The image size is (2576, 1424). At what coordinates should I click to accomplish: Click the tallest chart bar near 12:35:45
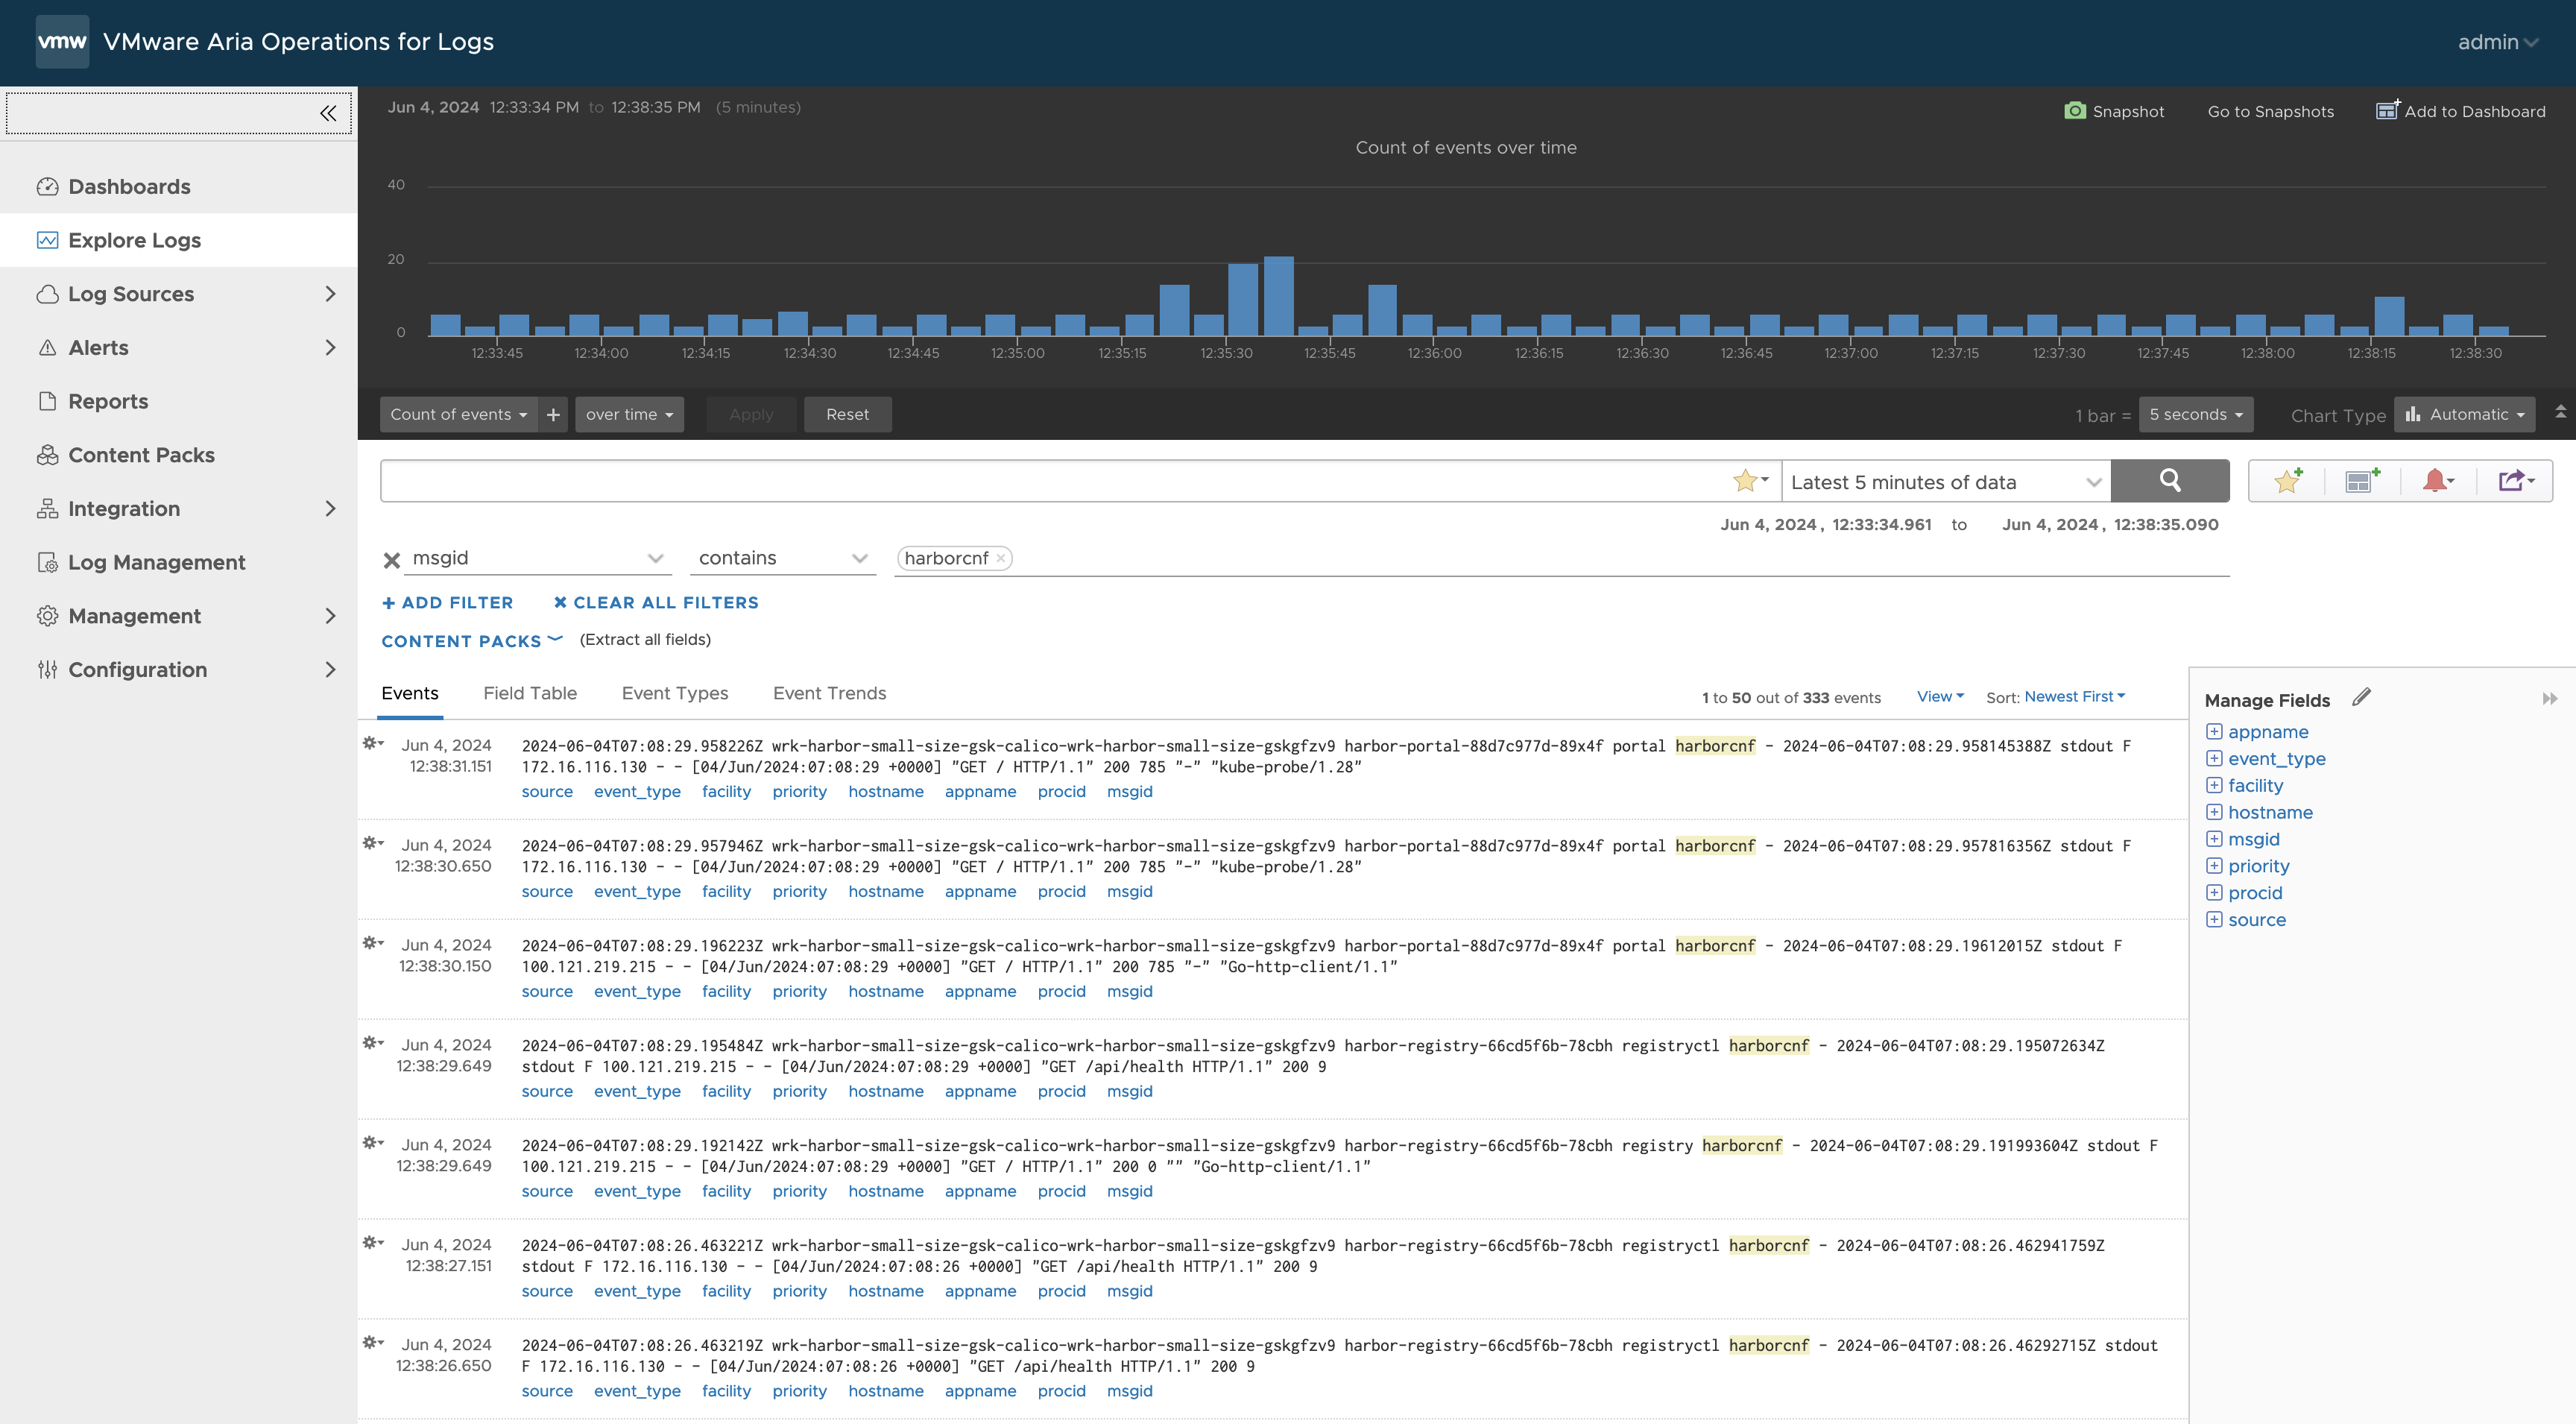[1278, 295]
